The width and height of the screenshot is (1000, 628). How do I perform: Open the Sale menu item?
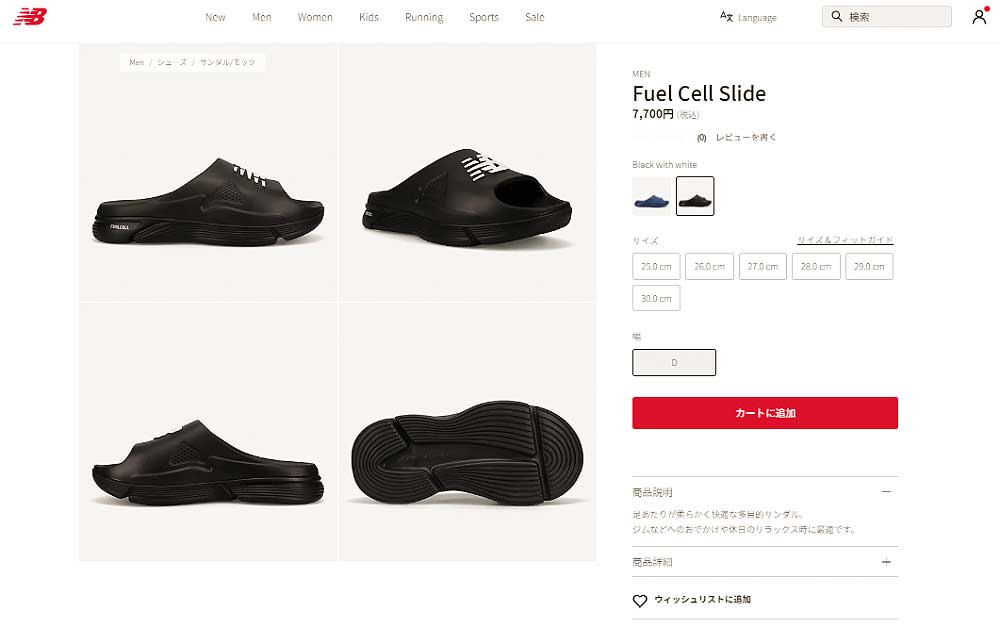pos(534,17)
